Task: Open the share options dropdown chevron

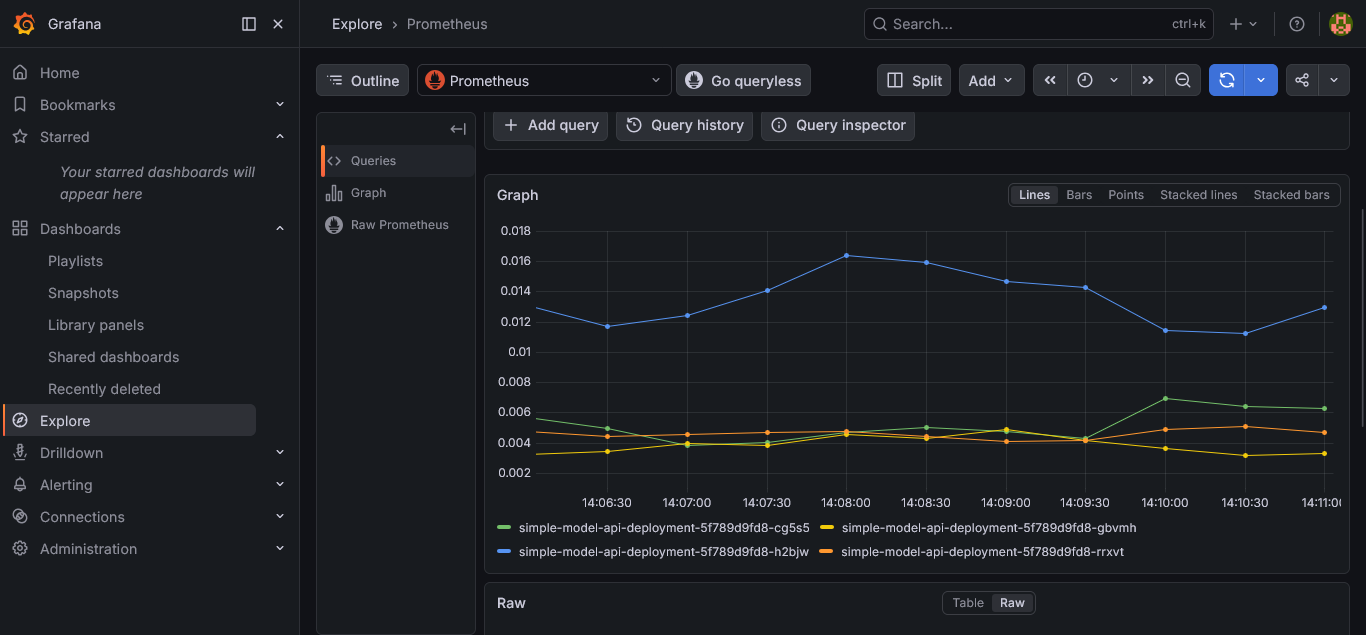Action: coord(1334,81)
